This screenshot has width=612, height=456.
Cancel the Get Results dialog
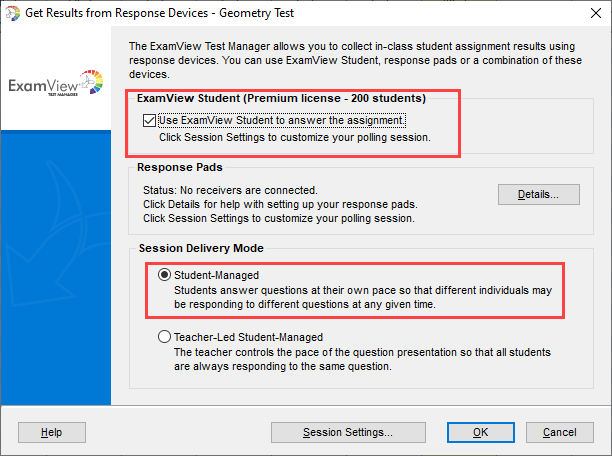pyautogui.click(x=560, y=432)
